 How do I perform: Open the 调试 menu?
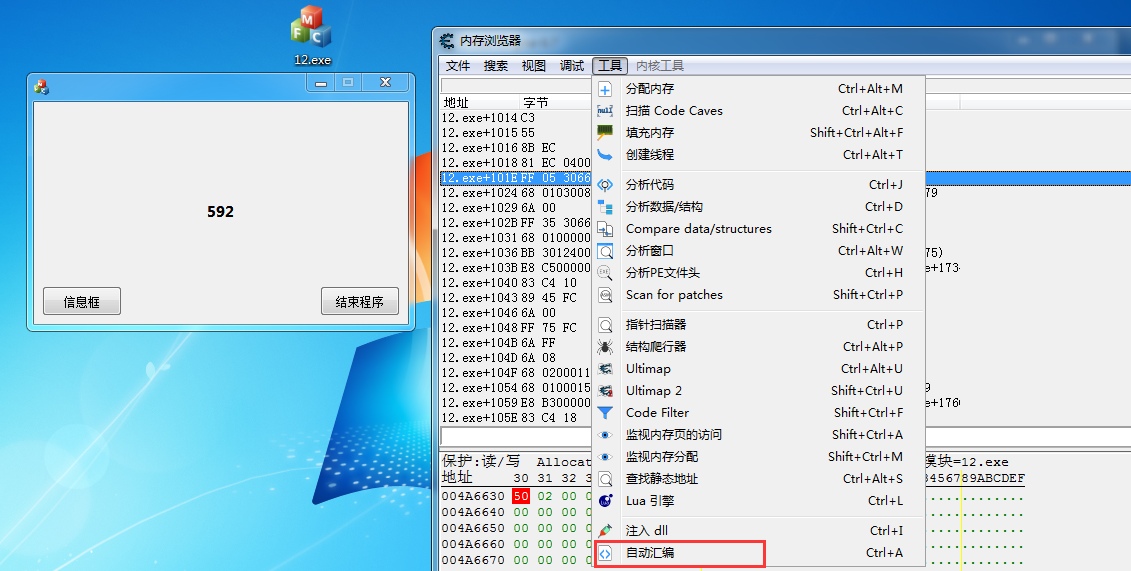pyautogui.click(x=572, y=66)
